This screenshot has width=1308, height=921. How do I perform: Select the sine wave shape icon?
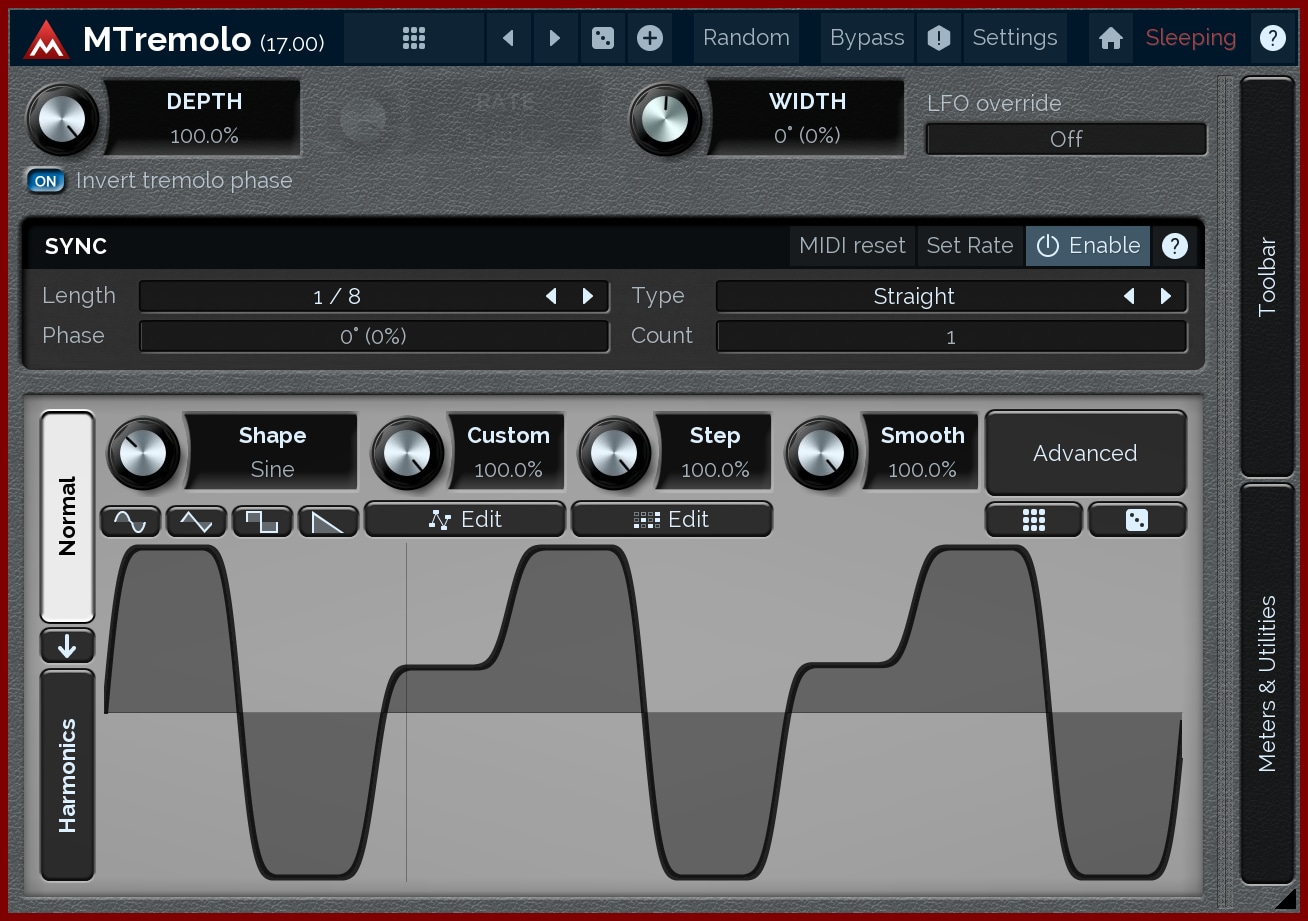pos(130,521)
